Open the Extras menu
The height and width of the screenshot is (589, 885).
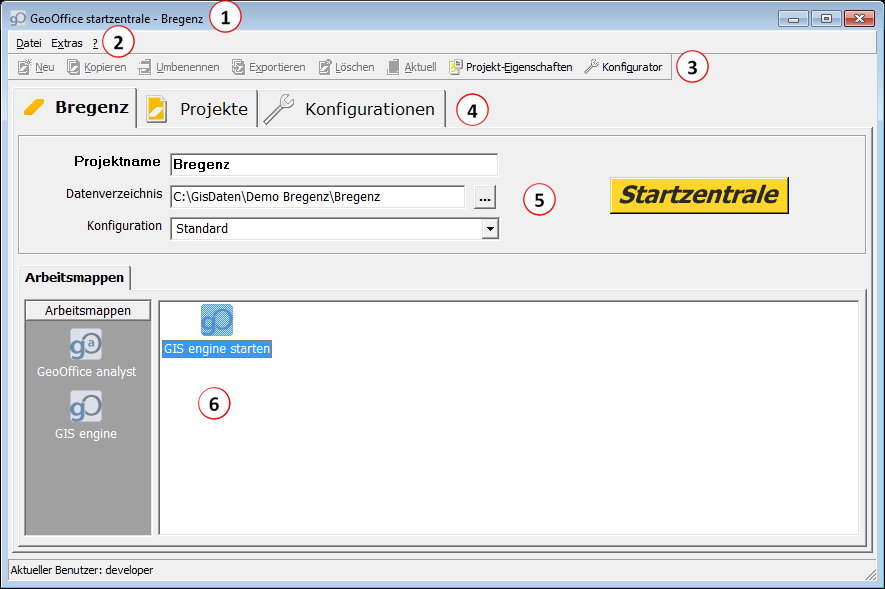pos(67,43)
